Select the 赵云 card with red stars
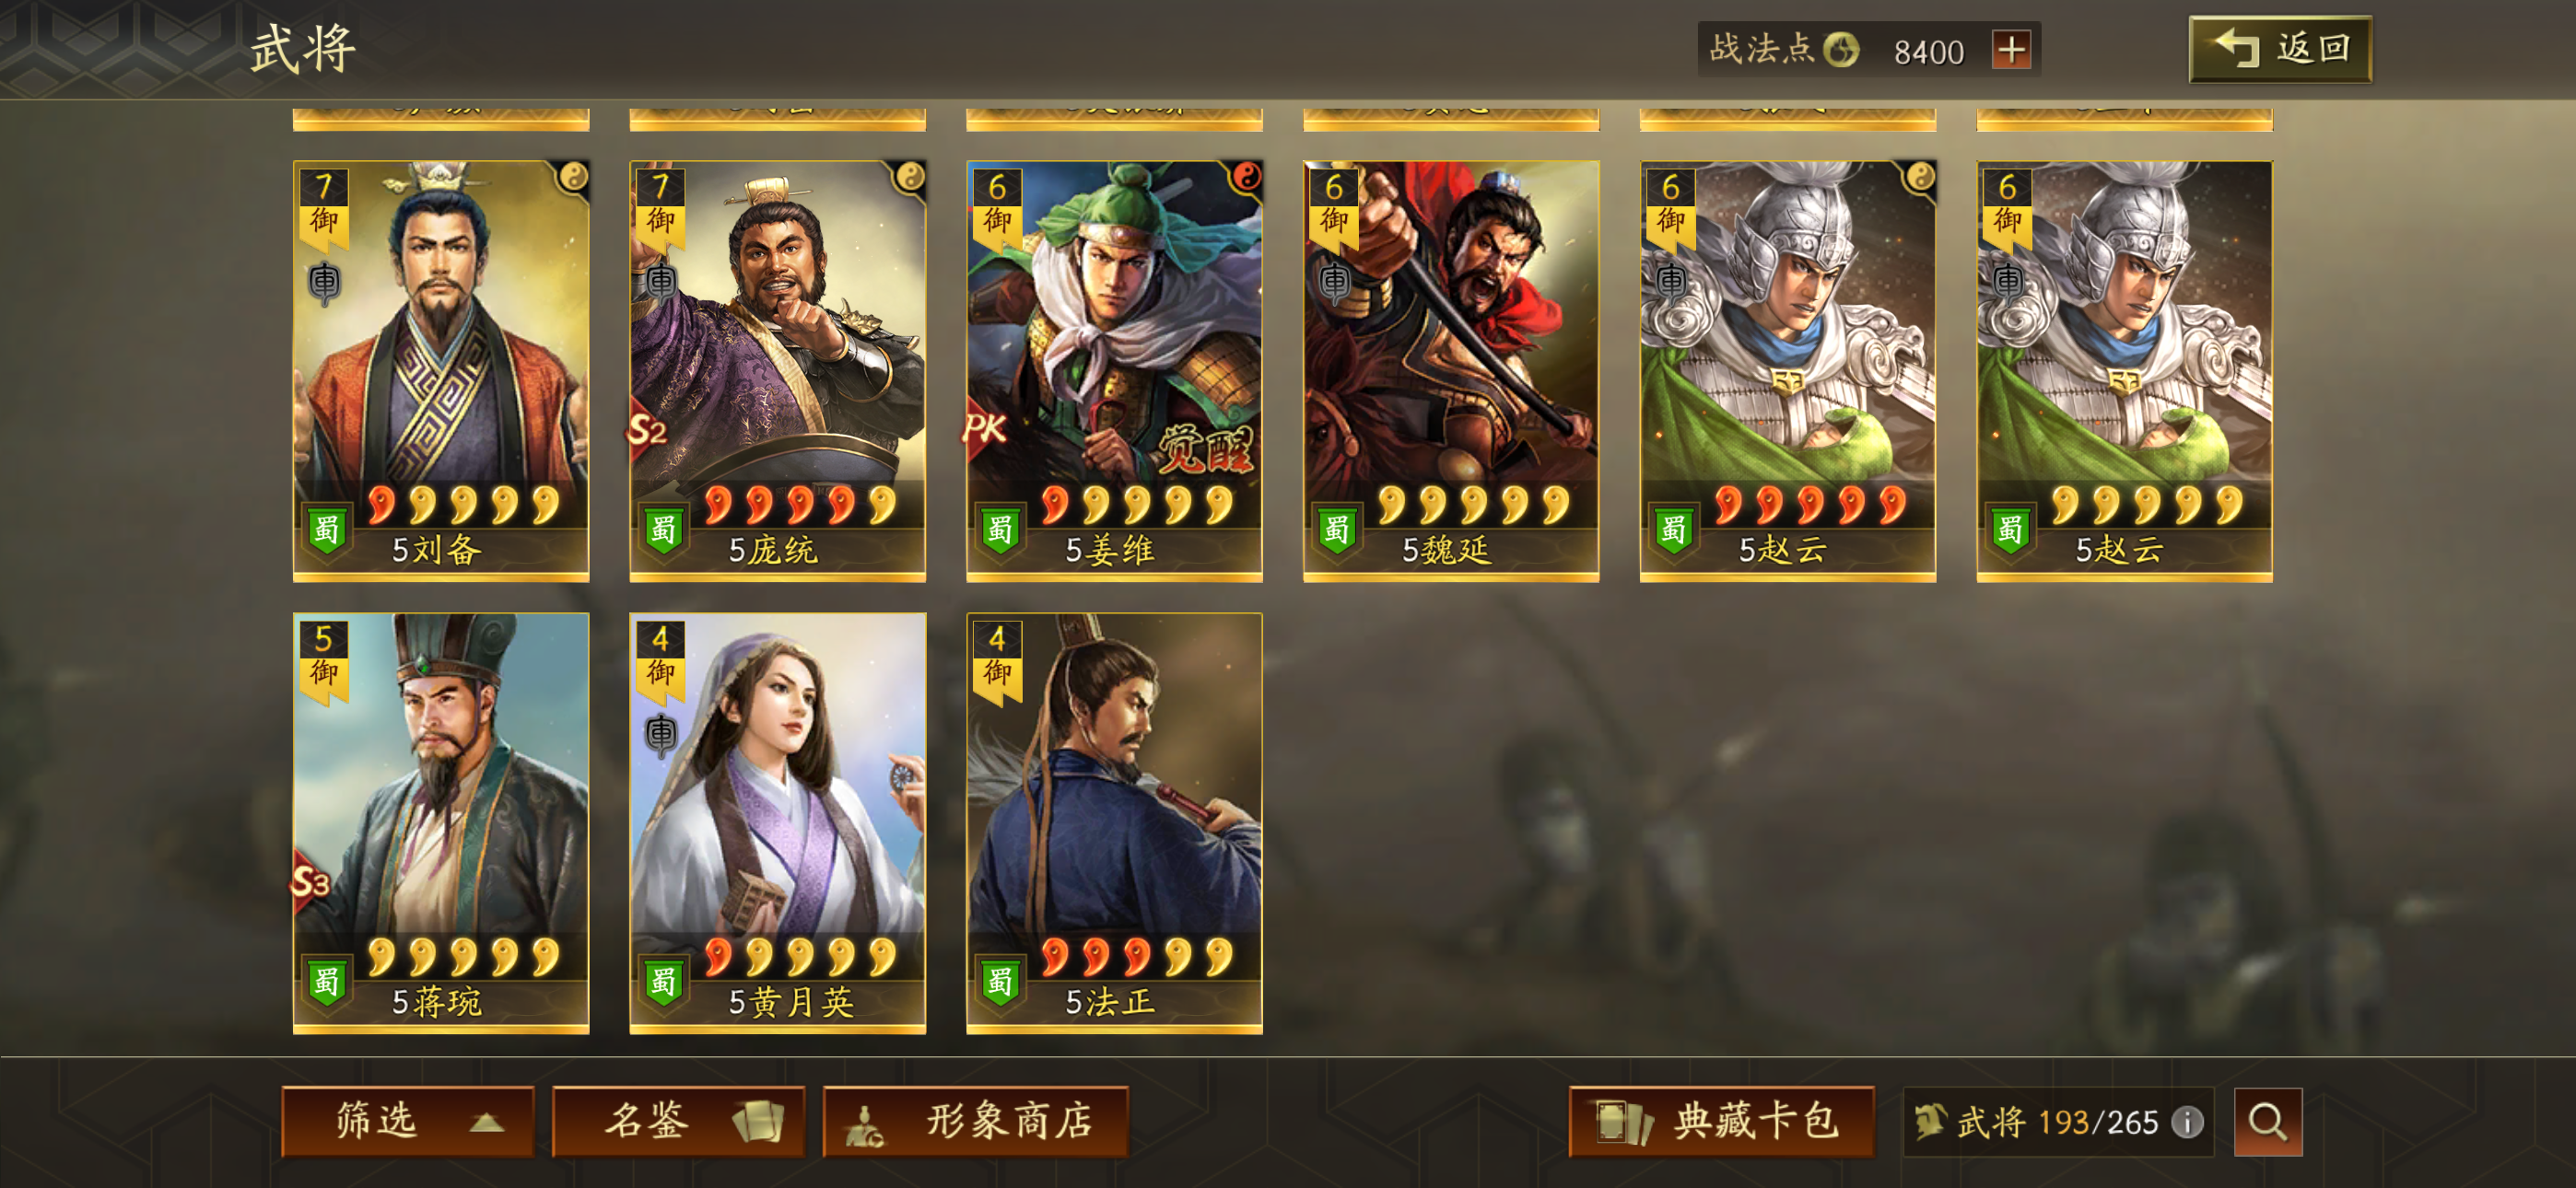The width and height of the screenshot is (2576, 1188). click(x=1788, y=371)
